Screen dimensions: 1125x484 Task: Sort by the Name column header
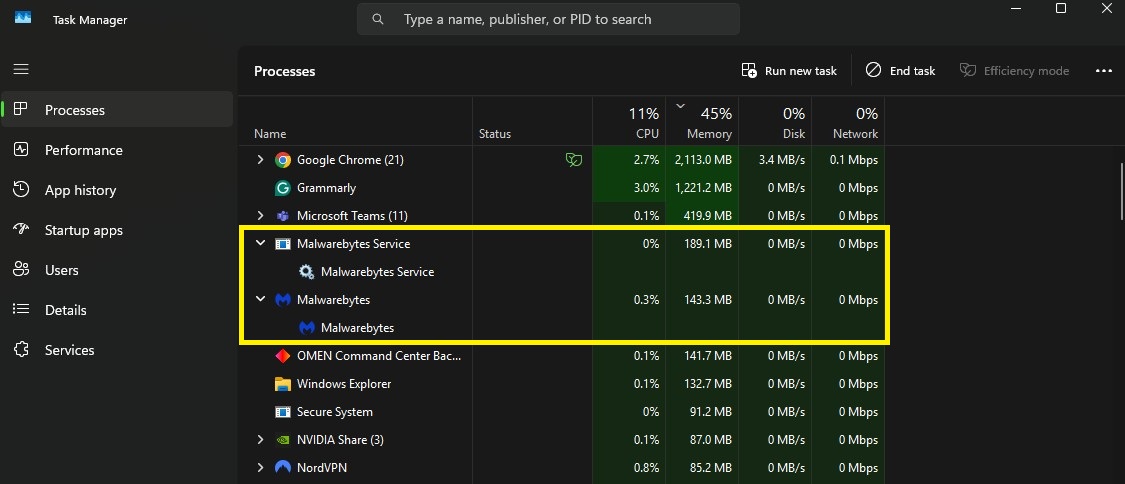click(x=355, y=122)
